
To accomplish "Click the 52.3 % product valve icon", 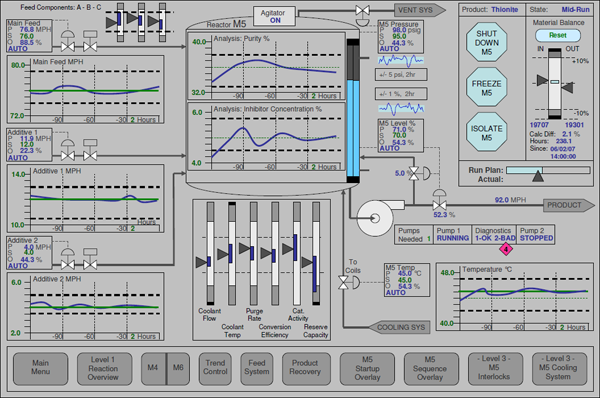I will tap(439, 200).
